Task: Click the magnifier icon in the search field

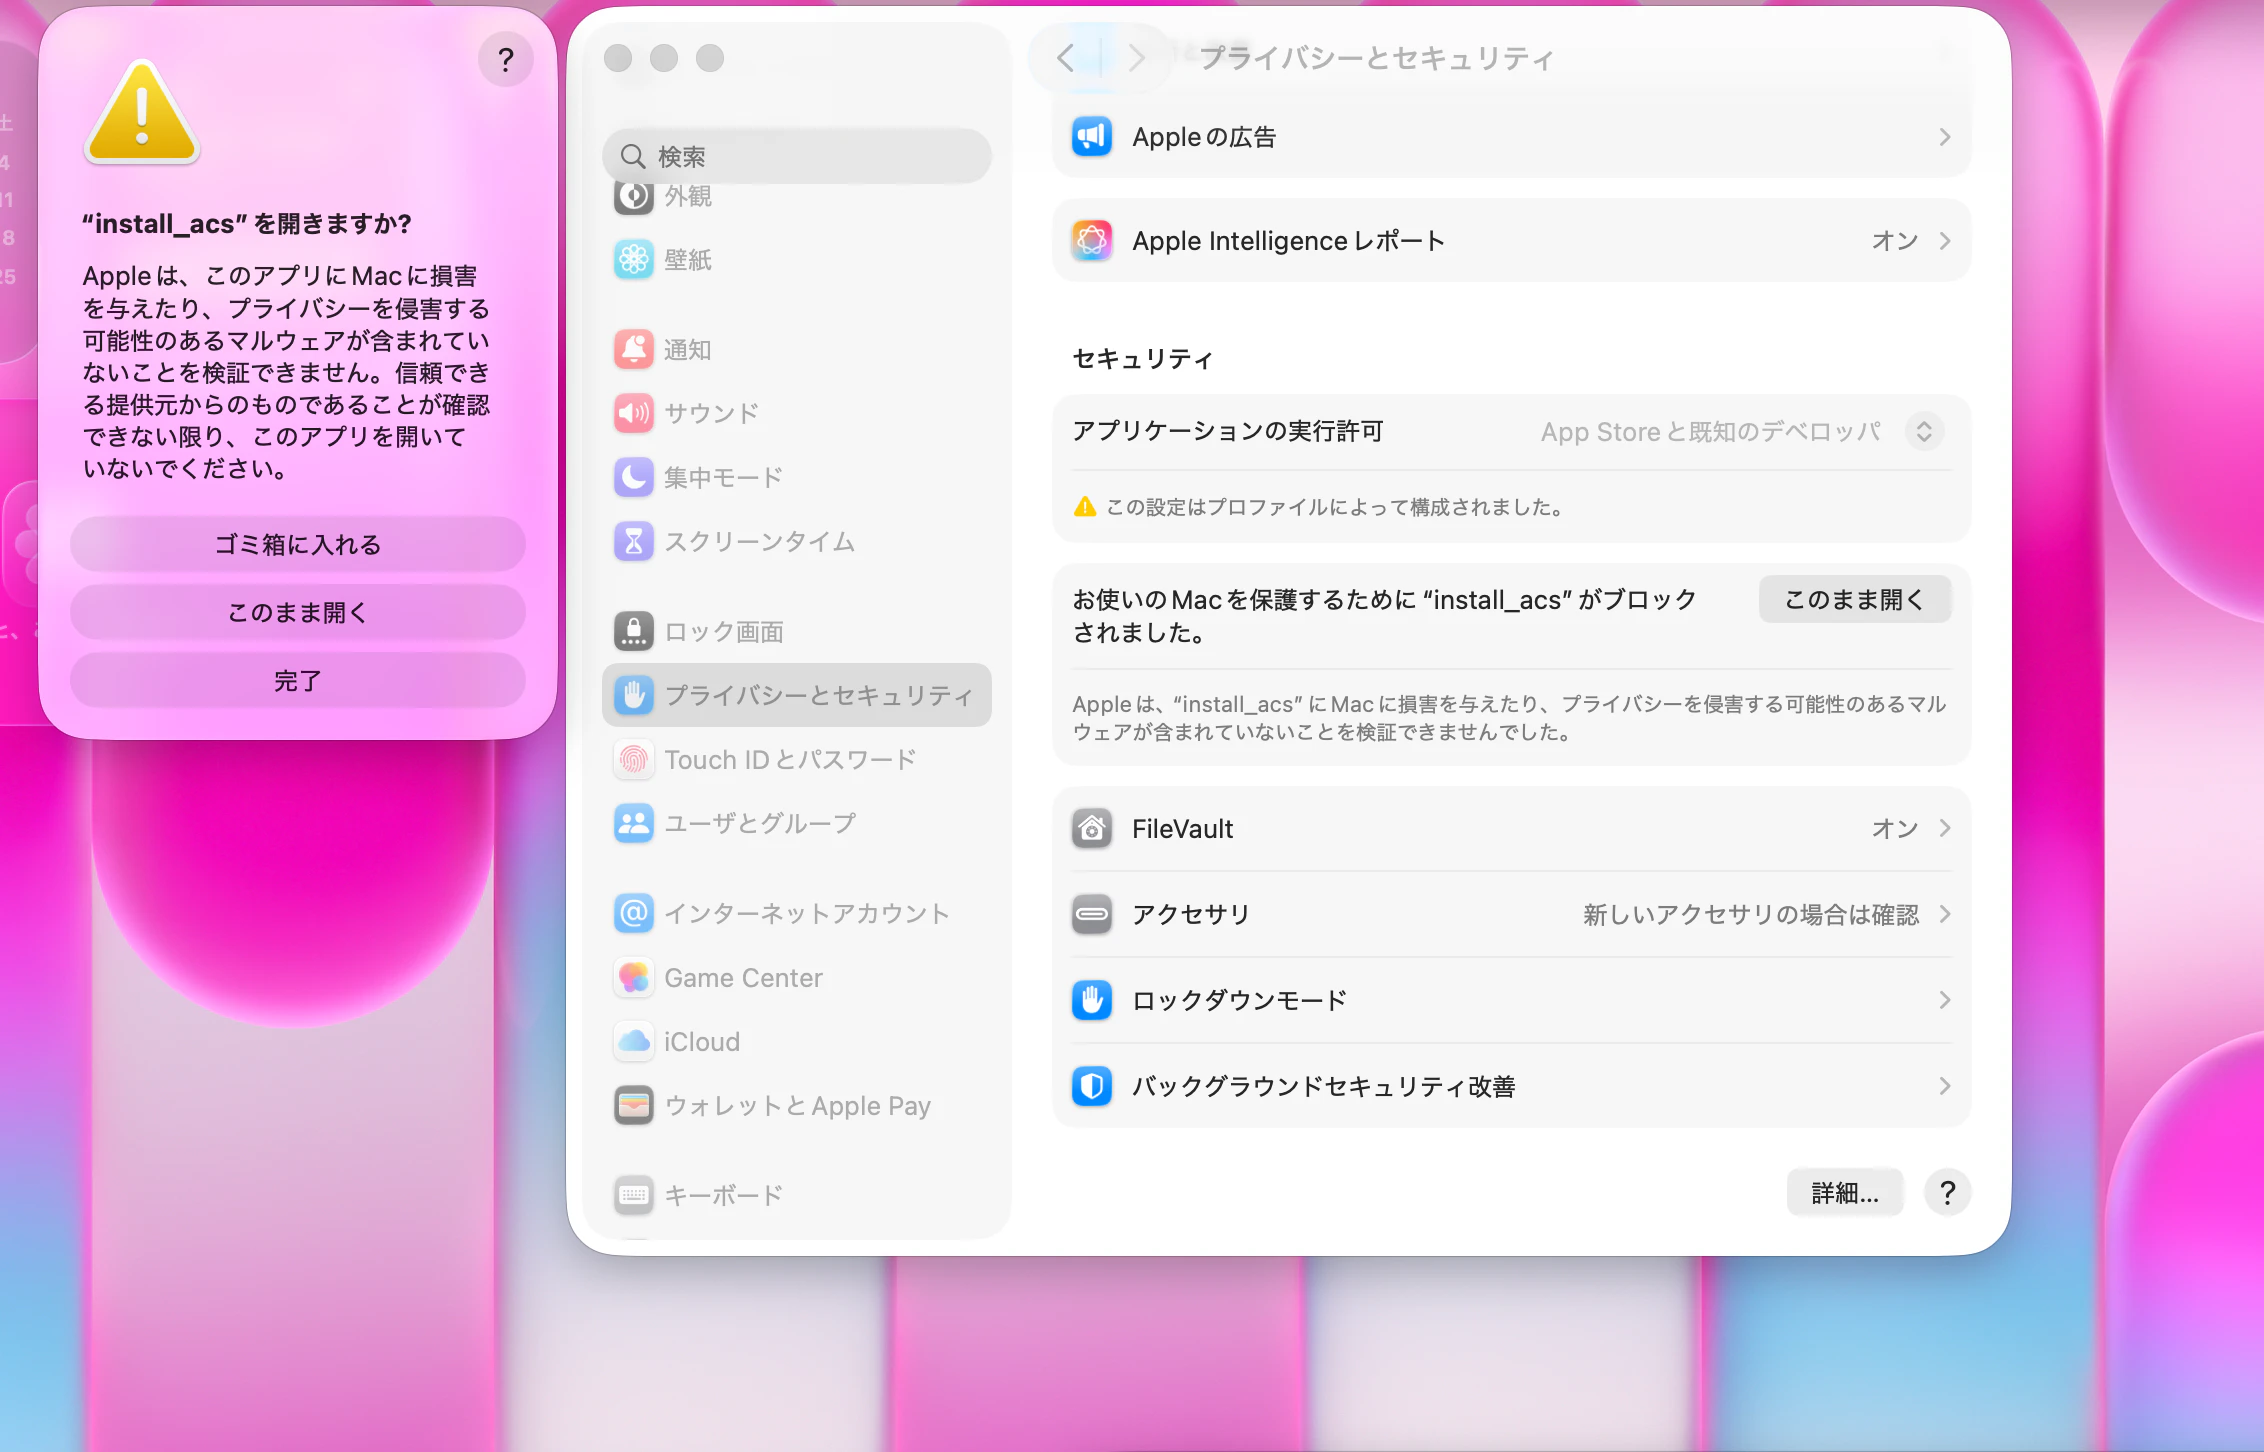Action: [632, 156]
